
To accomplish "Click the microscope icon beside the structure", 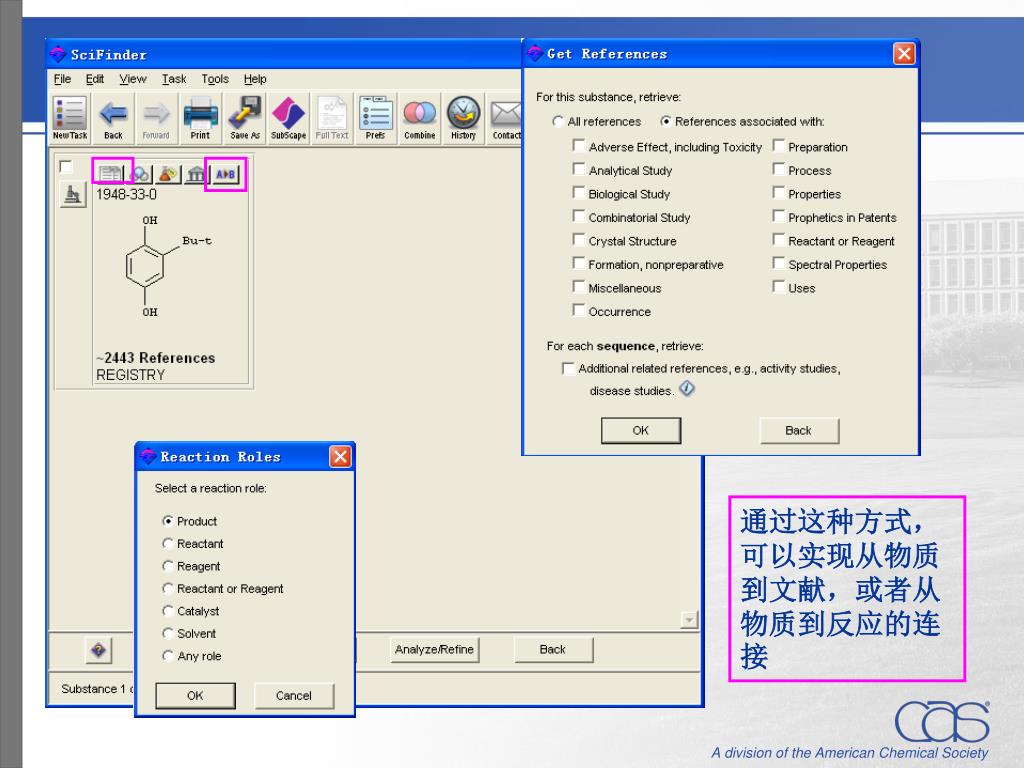I will [x=73, y=195].
